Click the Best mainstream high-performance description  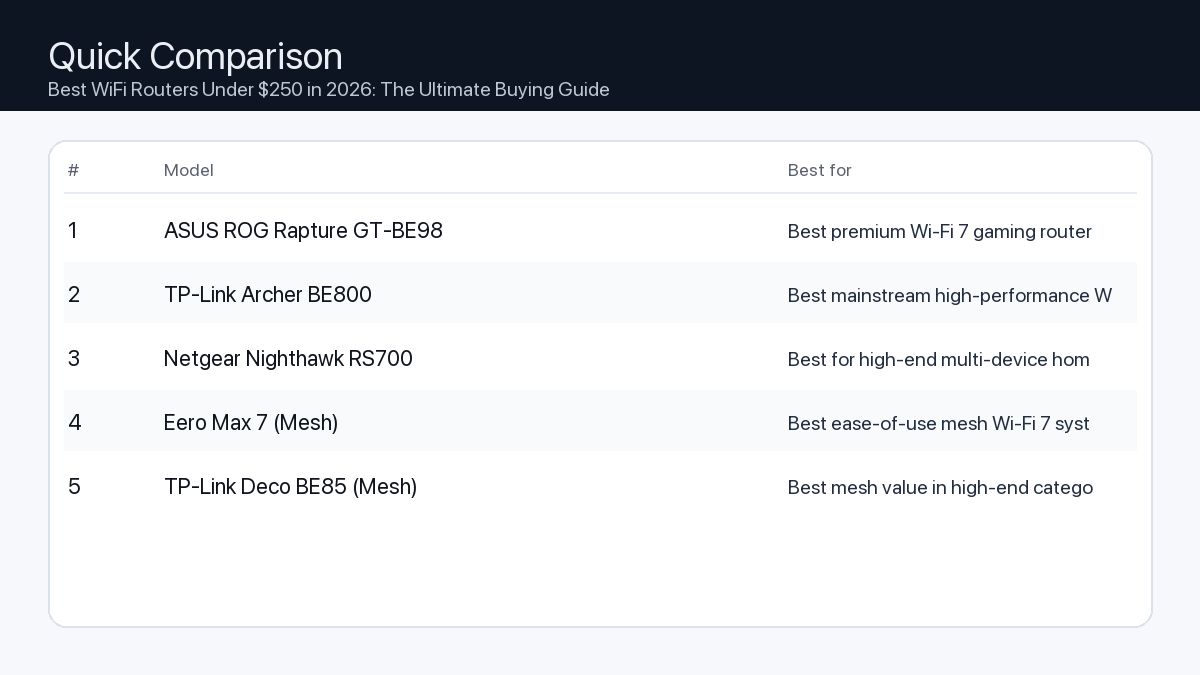tap(949, 296)
